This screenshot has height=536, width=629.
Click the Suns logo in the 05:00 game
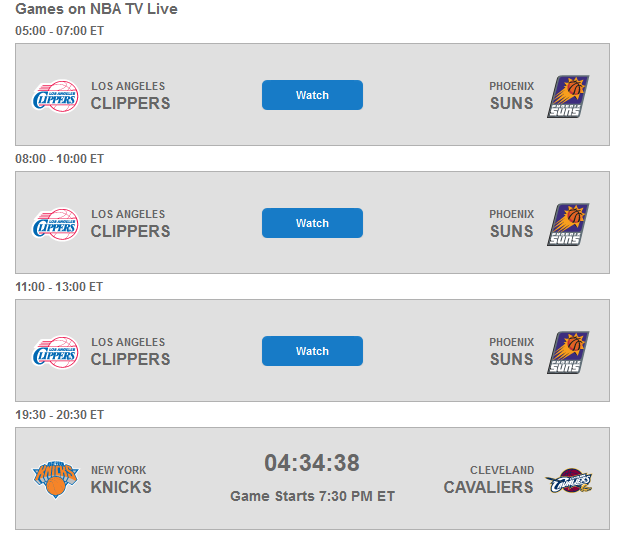568,96
